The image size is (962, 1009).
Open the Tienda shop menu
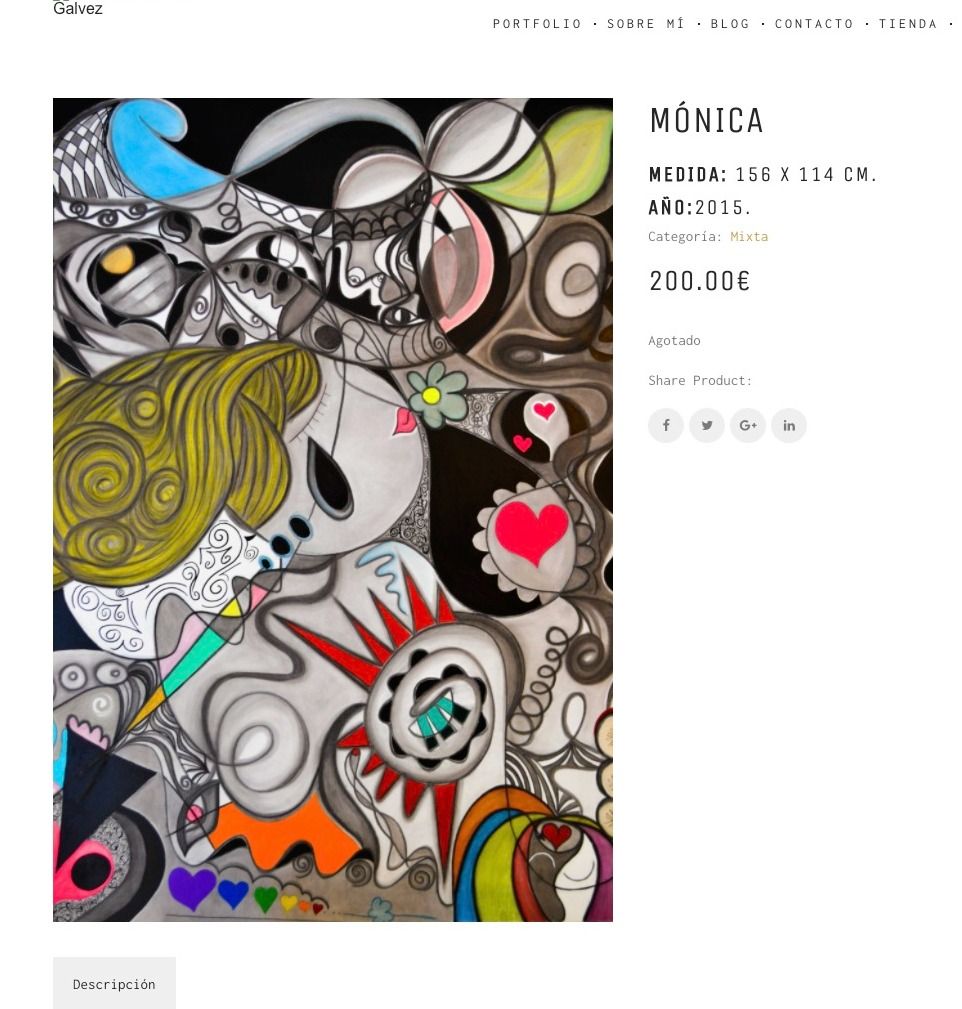(x=908, y=24)
